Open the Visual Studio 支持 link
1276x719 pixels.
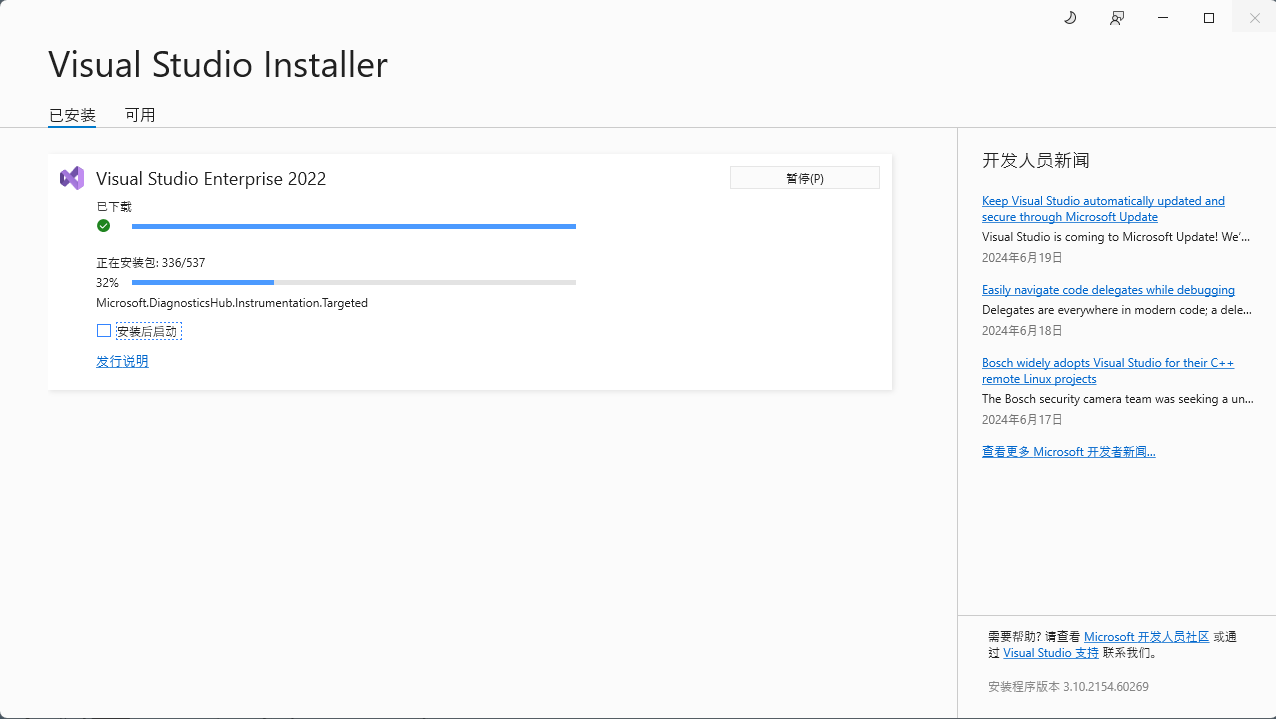point(1051,653)
